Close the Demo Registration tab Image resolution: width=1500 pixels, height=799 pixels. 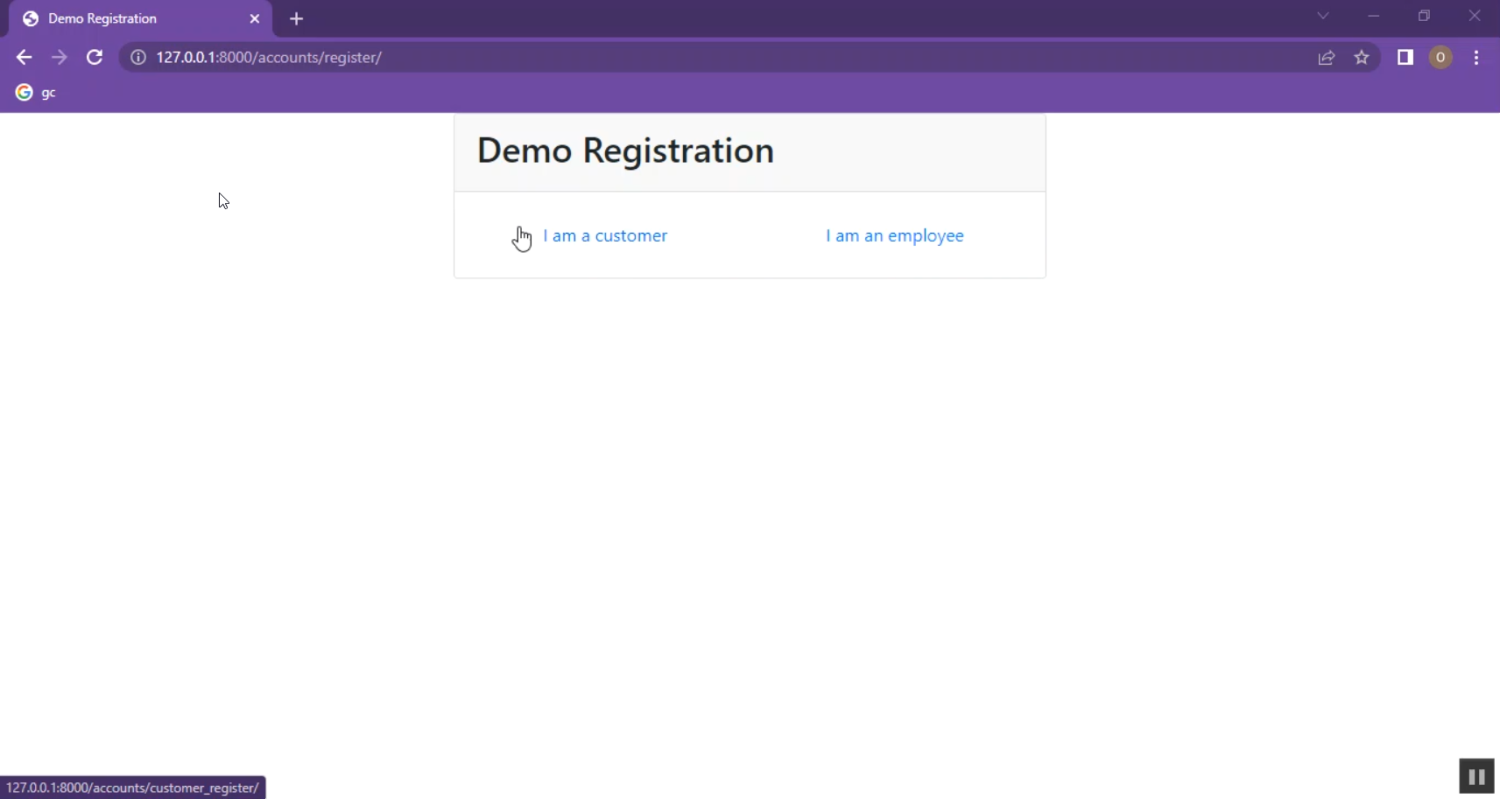point(254,19)
